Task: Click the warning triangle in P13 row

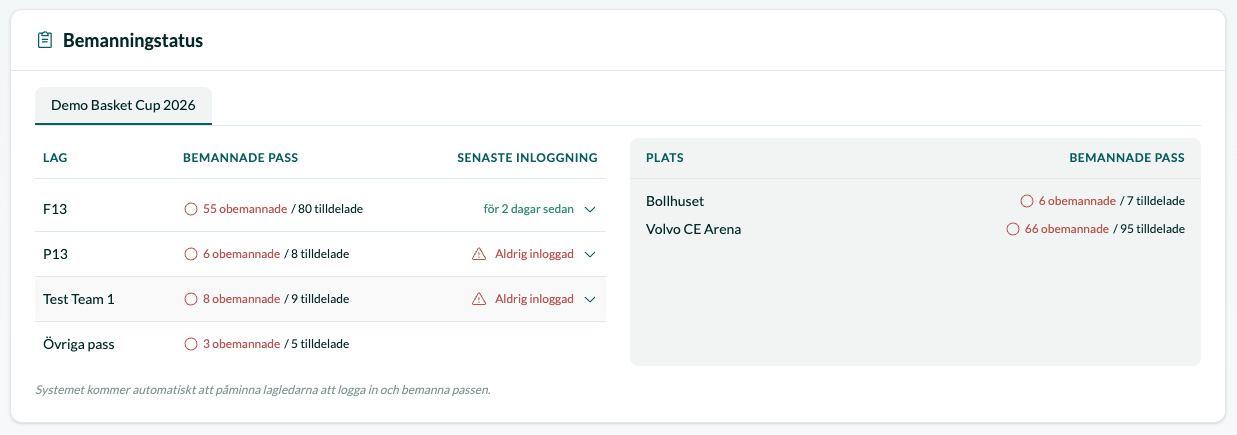Action: click(x=479, y=254)
